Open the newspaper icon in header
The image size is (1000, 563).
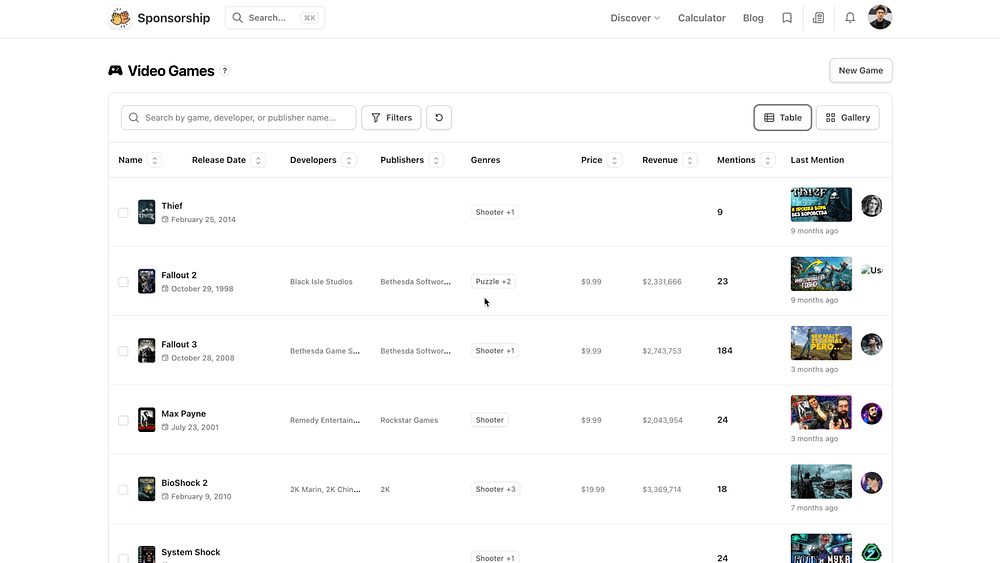818,18
